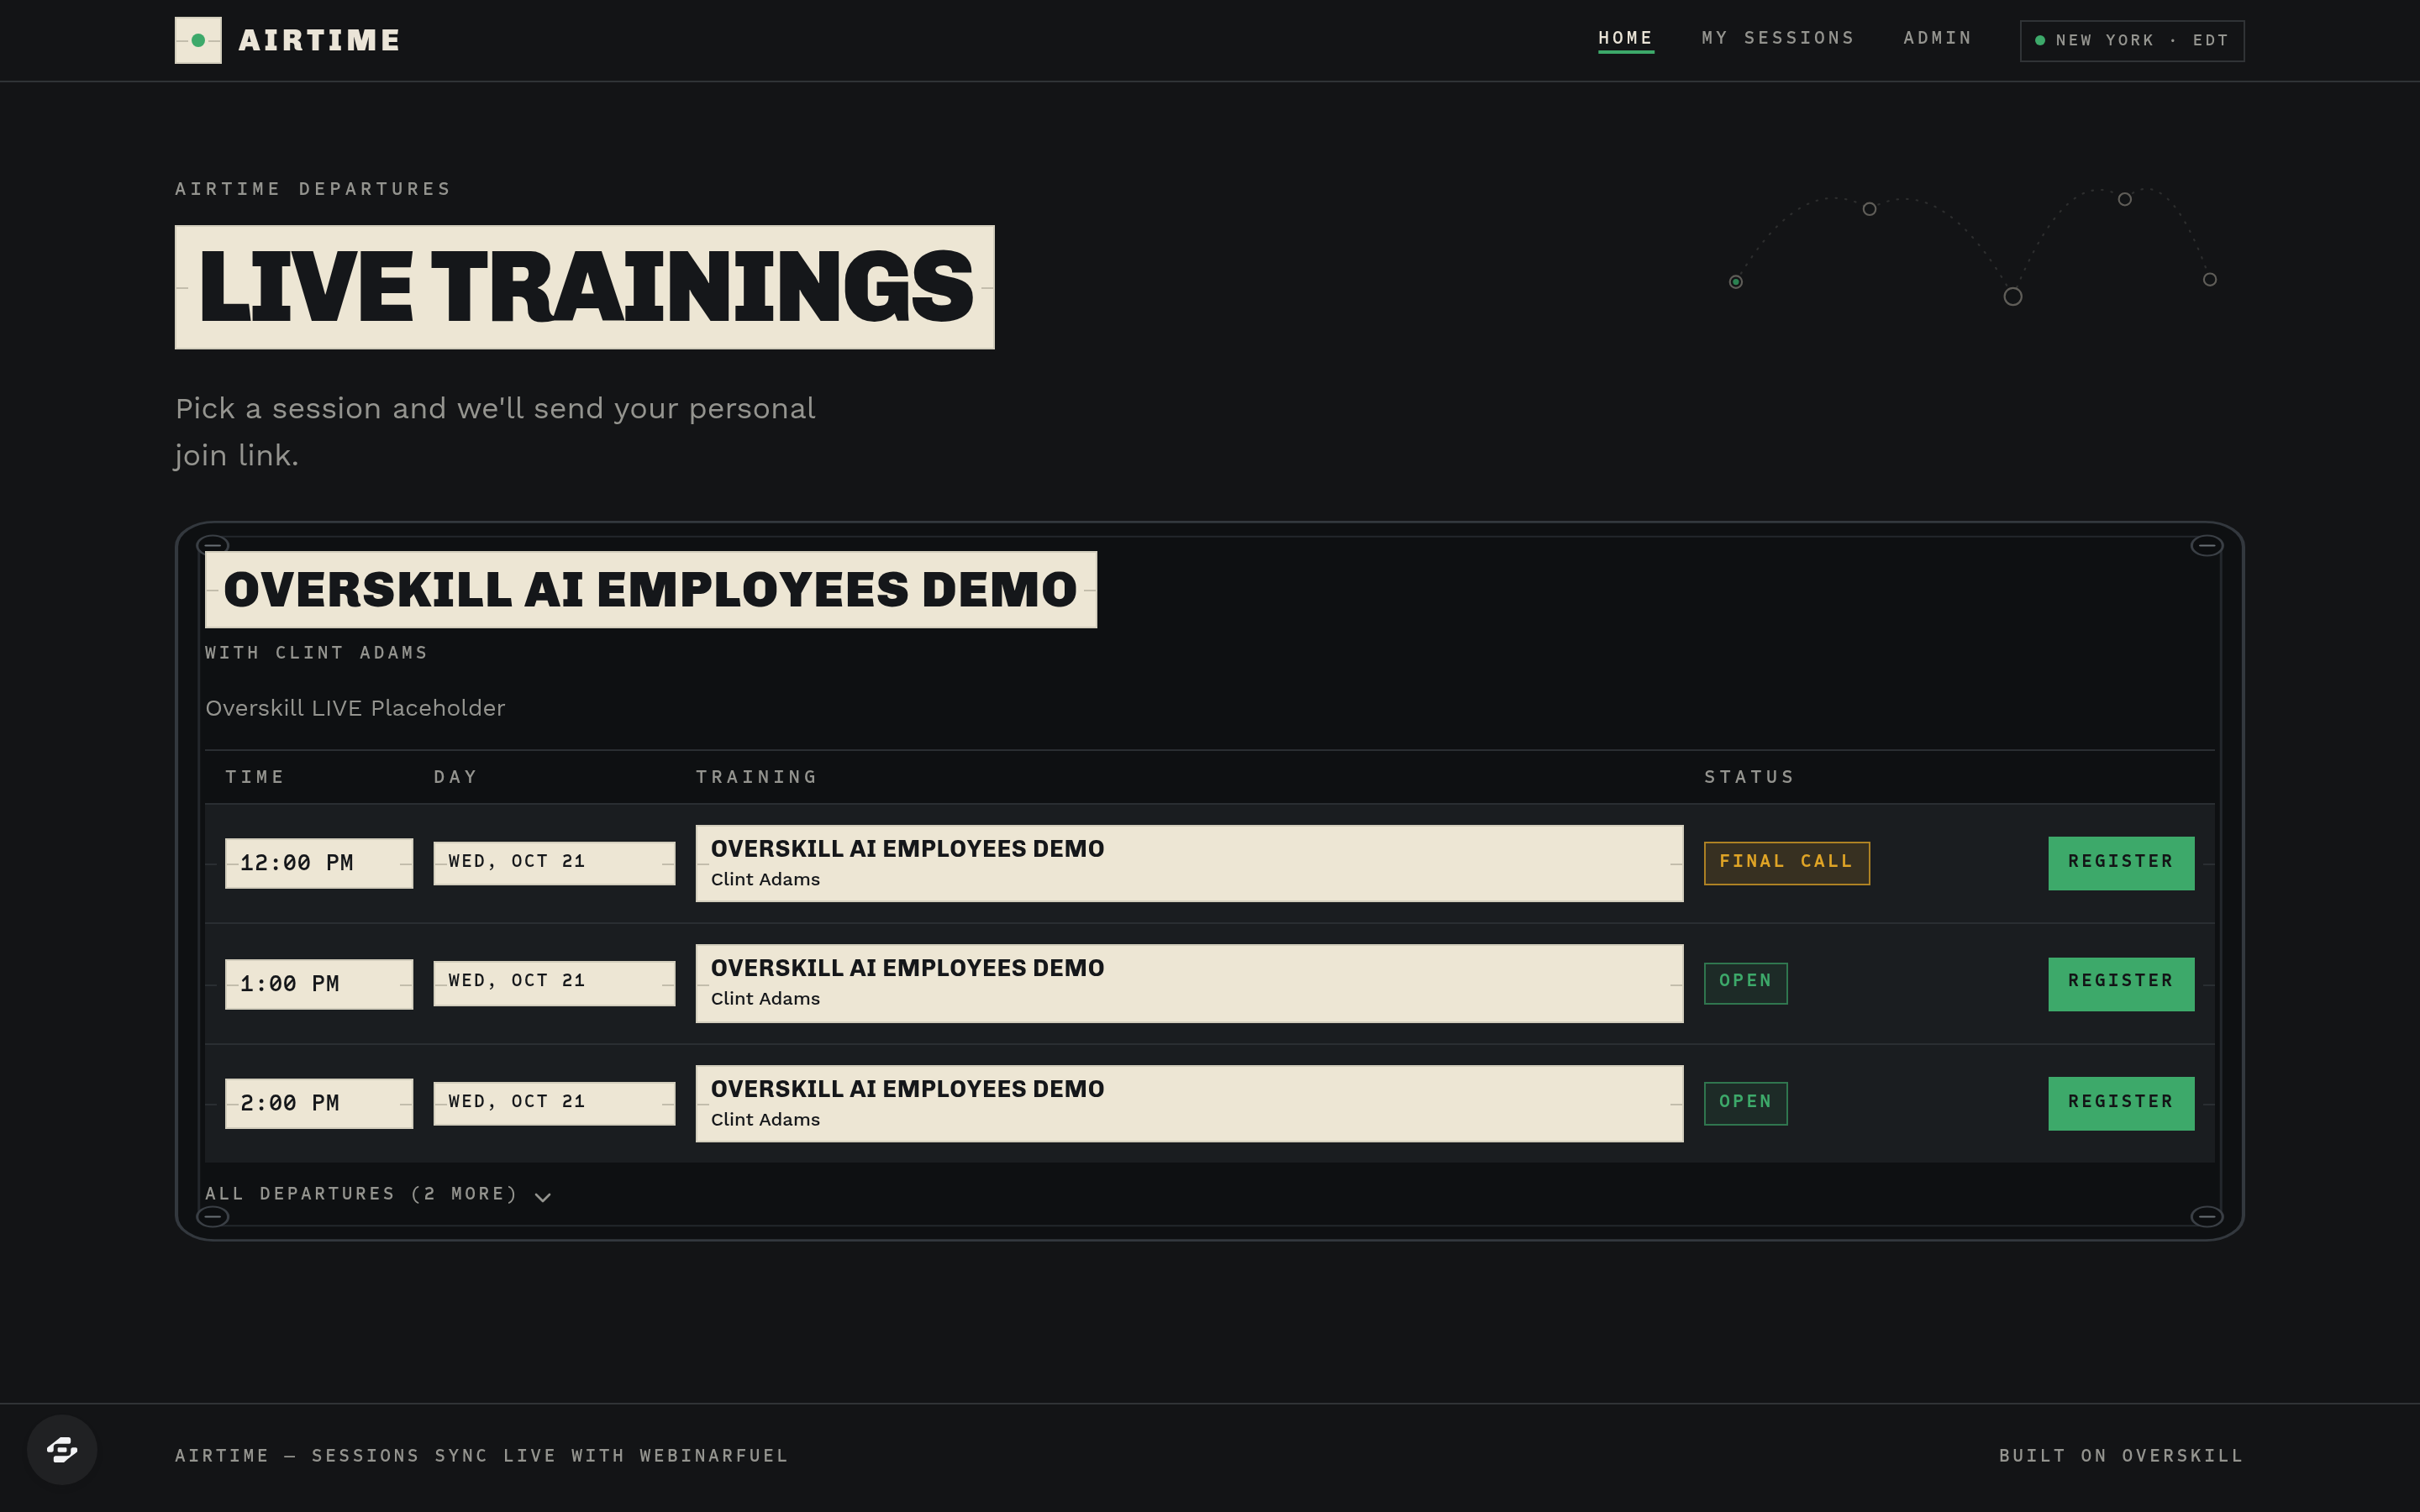Register for the 2:00 PM session
Screen dimensions: 2420x1512
click(2120, 1102)
